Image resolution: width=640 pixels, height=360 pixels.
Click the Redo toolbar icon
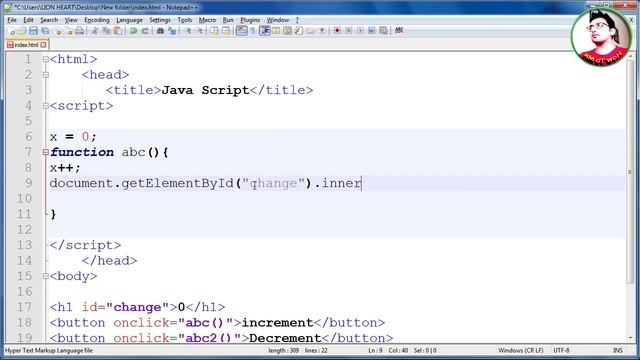coord(144,31)
